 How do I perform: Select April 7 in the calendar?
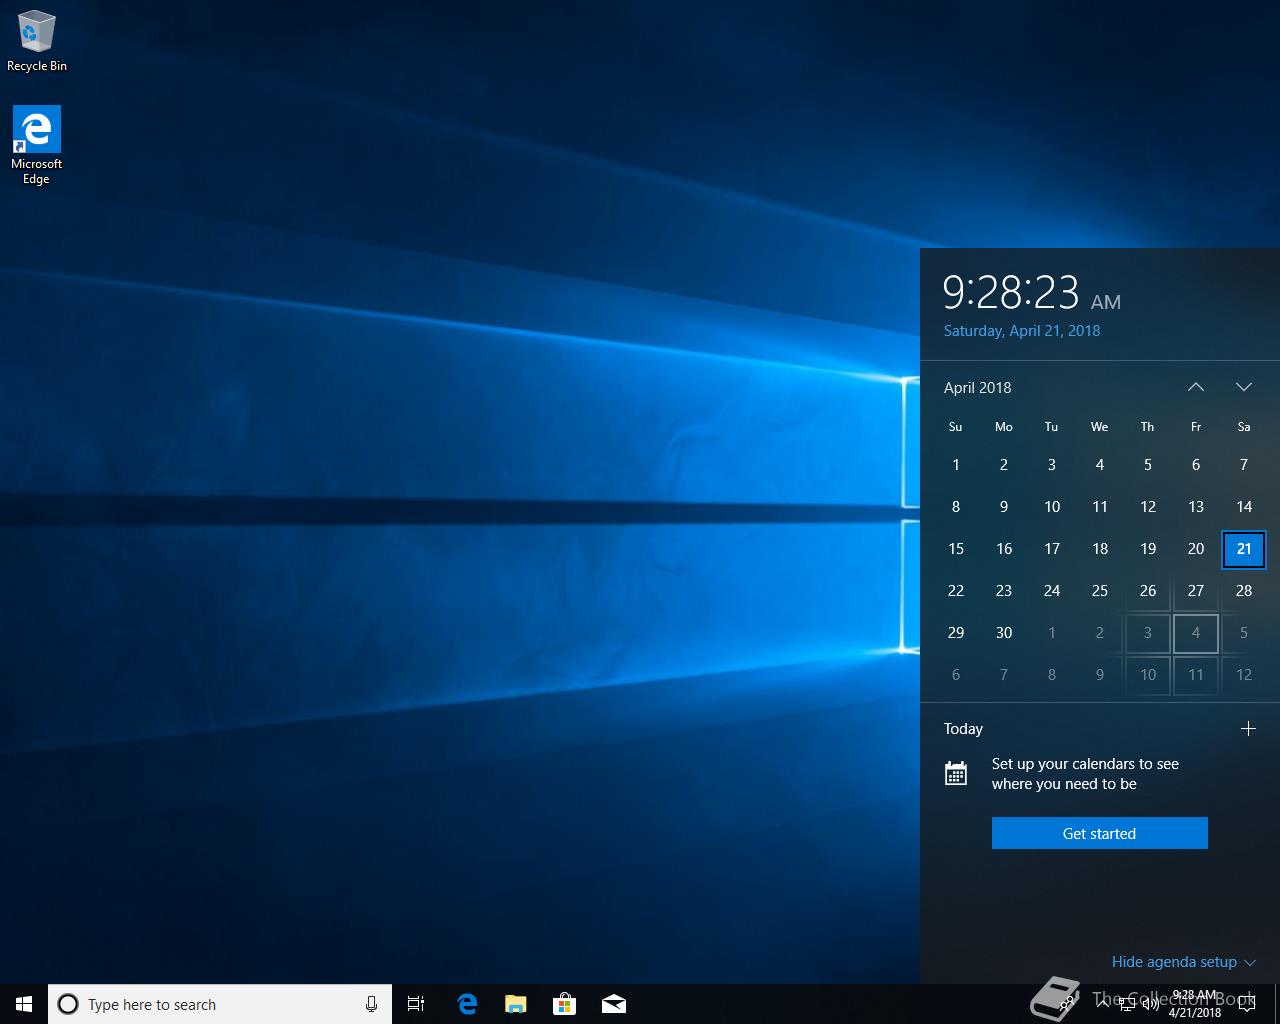[x=1244, y=465]
